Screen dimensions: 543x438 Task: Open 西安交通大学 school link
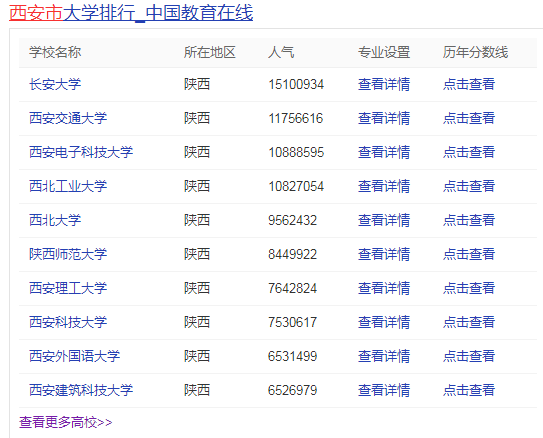(68, 118)
